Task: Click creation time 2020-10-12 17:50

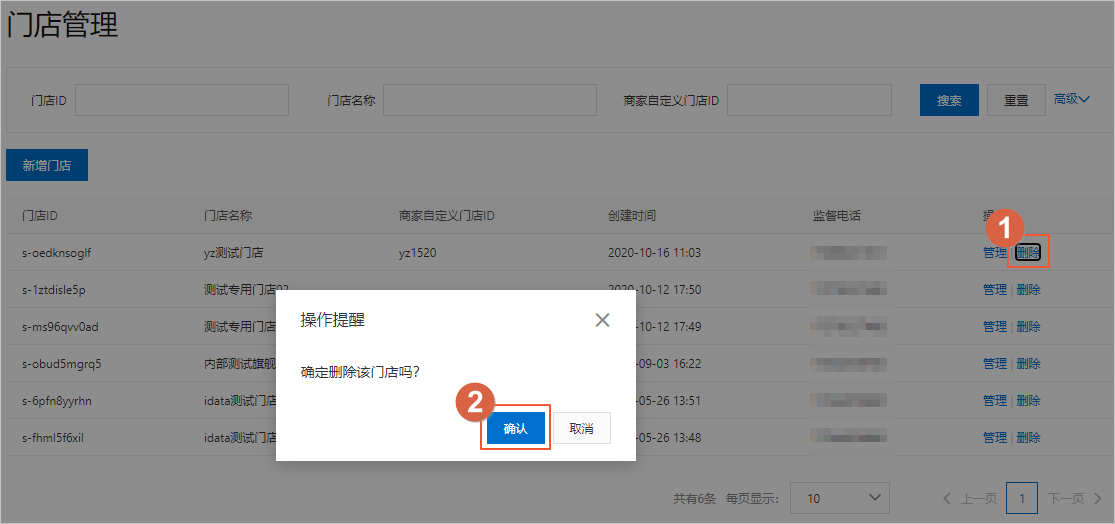Action: [x=655, y=289]
